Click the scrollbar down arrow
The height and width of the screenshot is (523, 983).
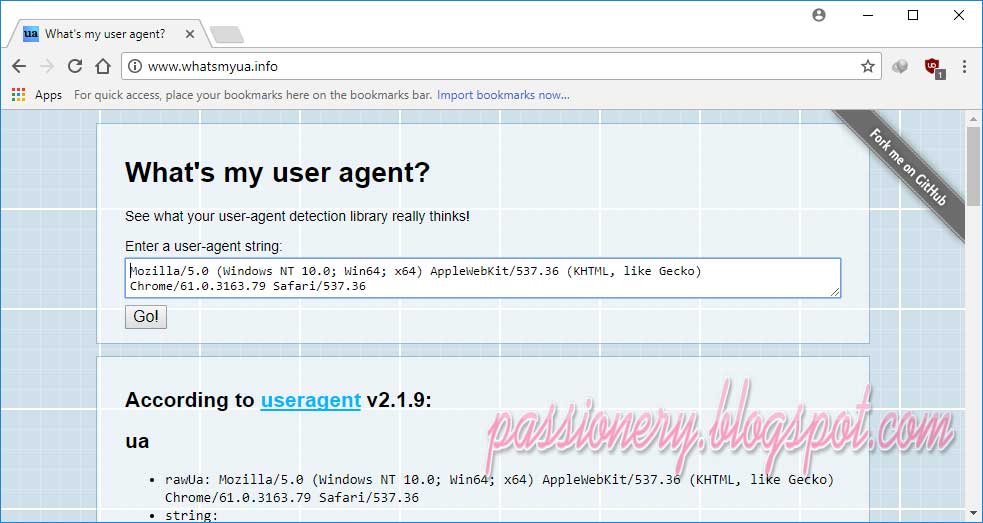973,515
